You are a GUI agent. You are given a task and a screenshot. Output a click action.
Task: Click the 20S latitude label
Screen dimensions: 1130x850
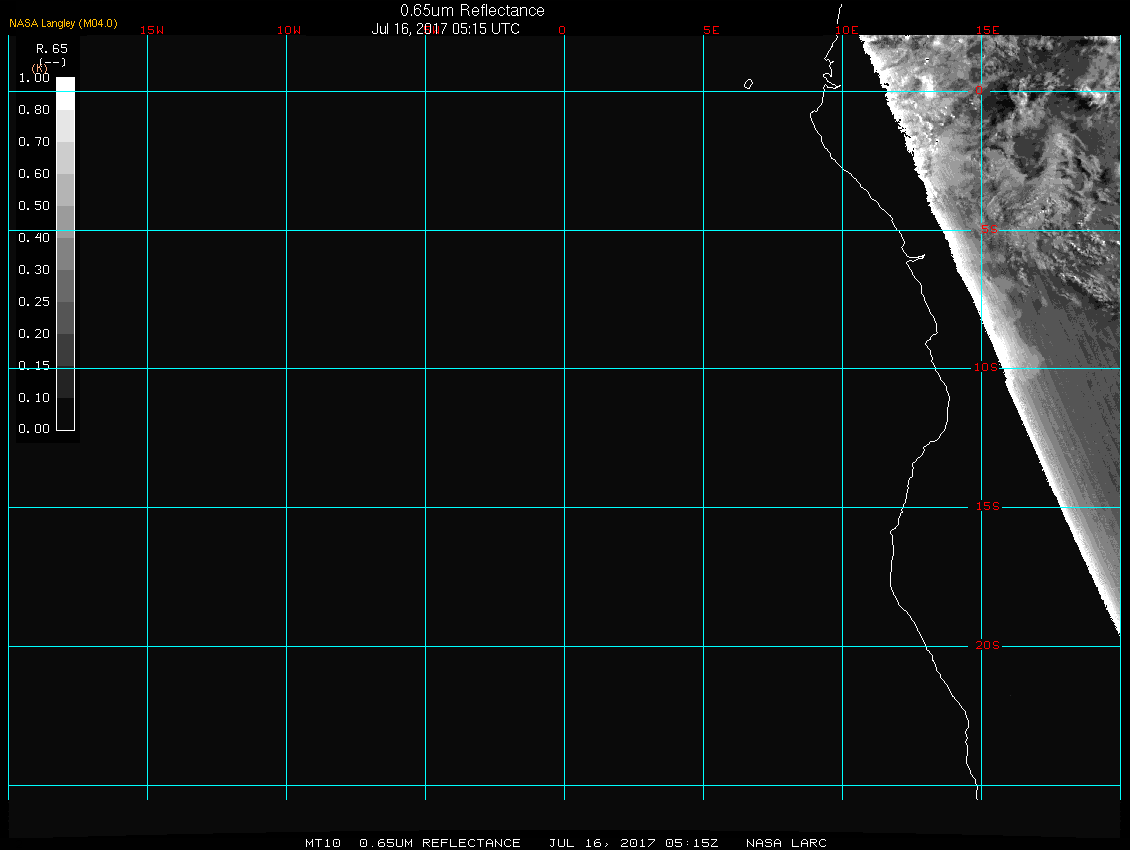[988, 646]
